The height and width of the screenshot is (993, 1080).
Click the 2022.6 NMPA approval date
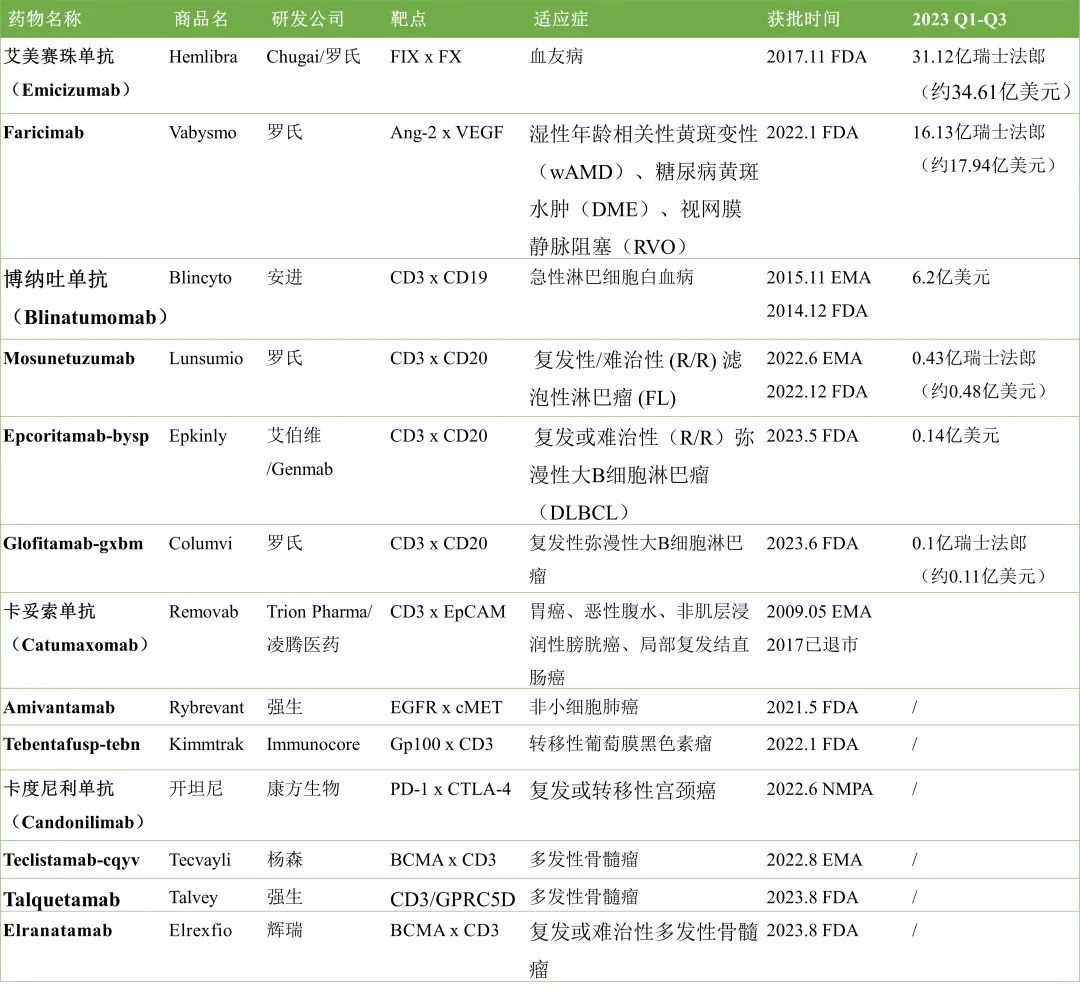coord(820,788)
